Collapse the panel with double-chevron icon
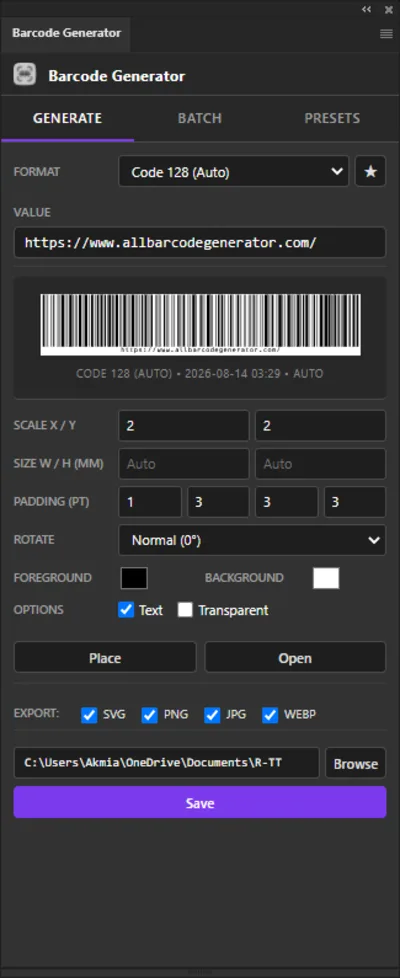The height and width of the screenshot is (978, 400). coord(366,9)
